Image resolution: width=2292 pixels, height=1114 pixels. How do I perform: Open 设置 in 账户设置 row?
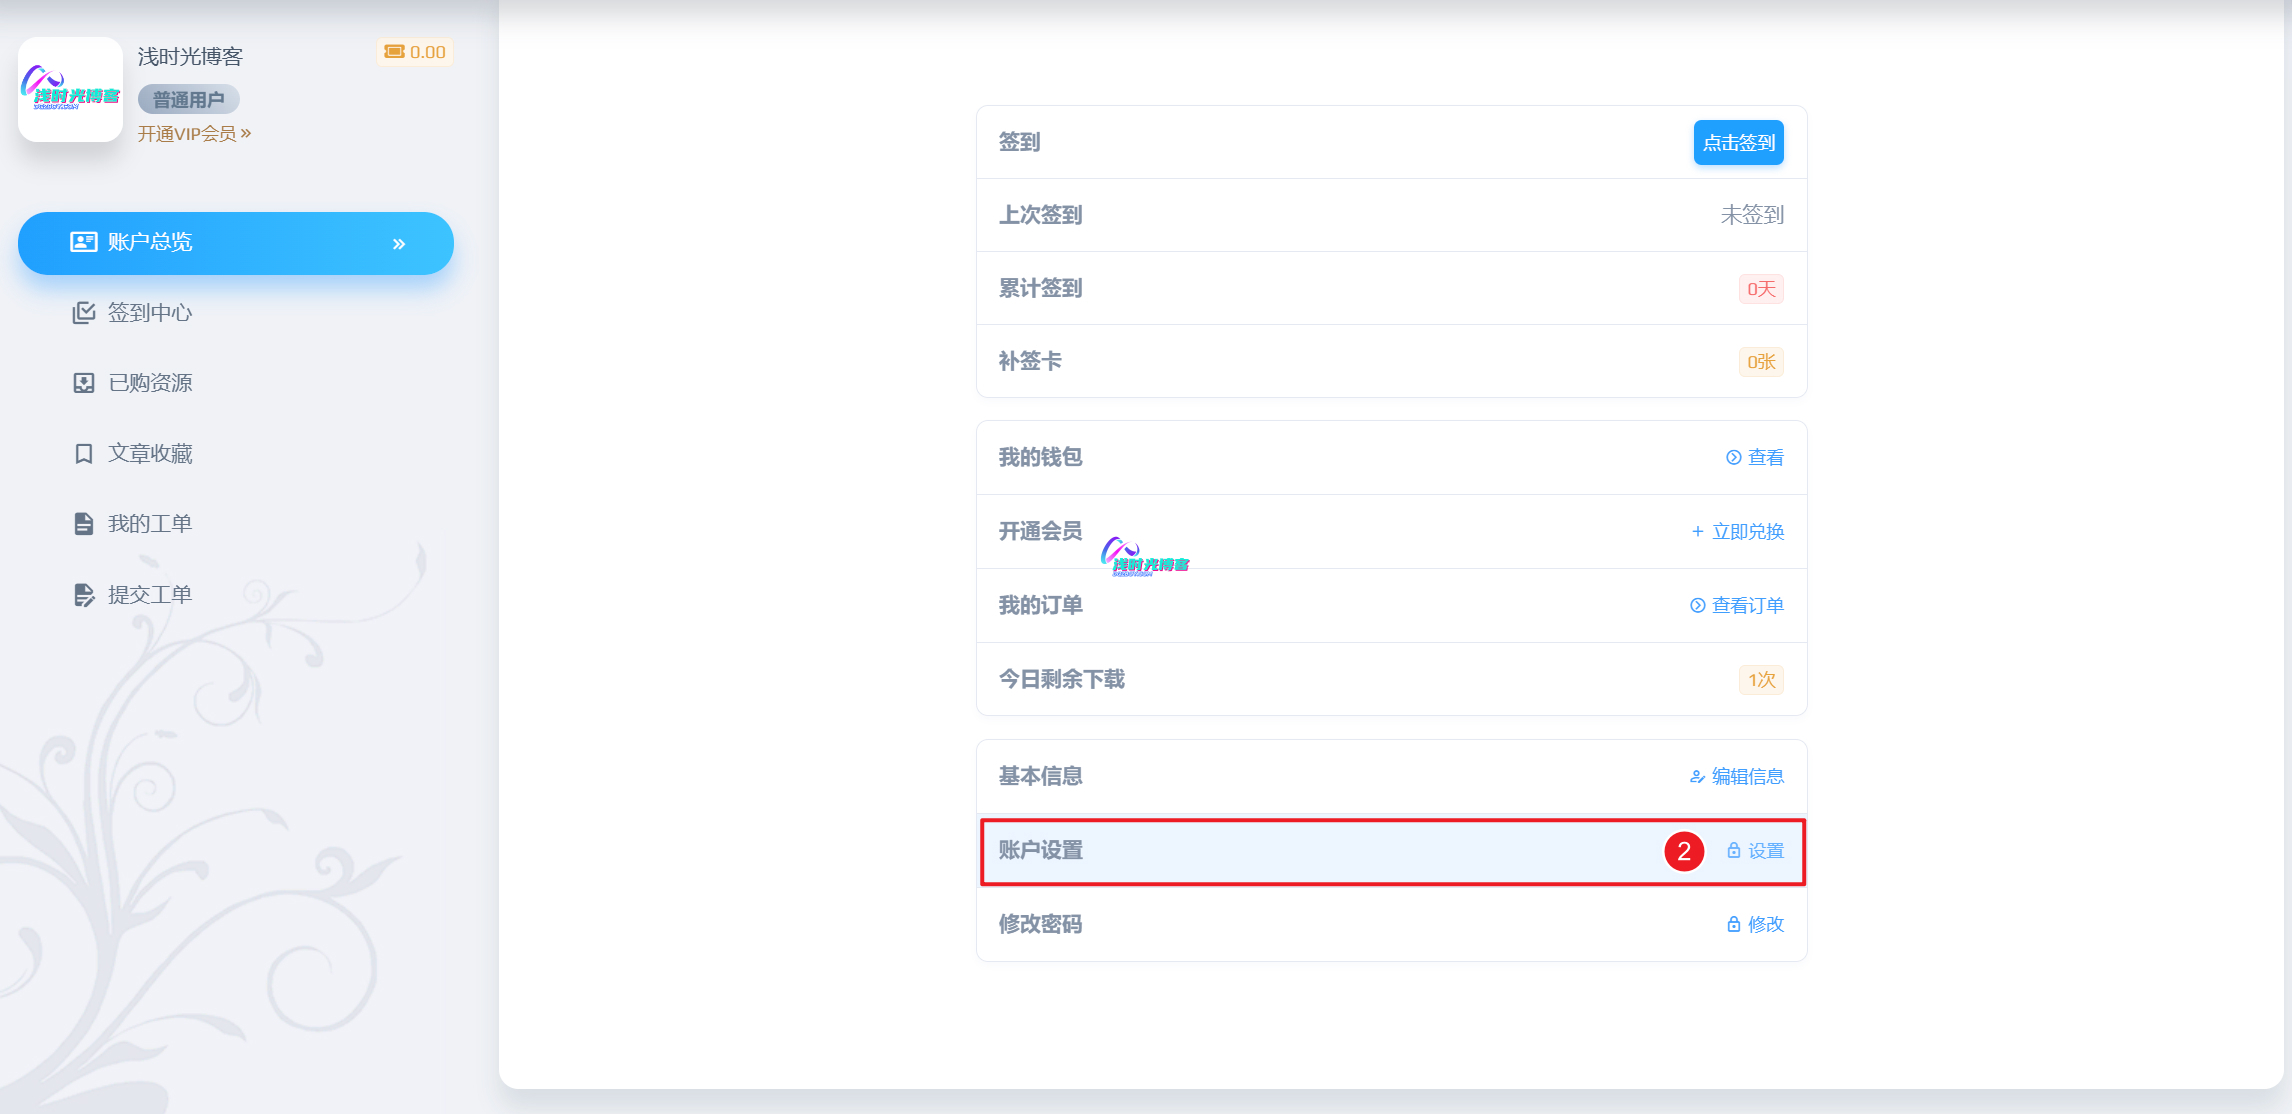click(x=1756, y=851)
